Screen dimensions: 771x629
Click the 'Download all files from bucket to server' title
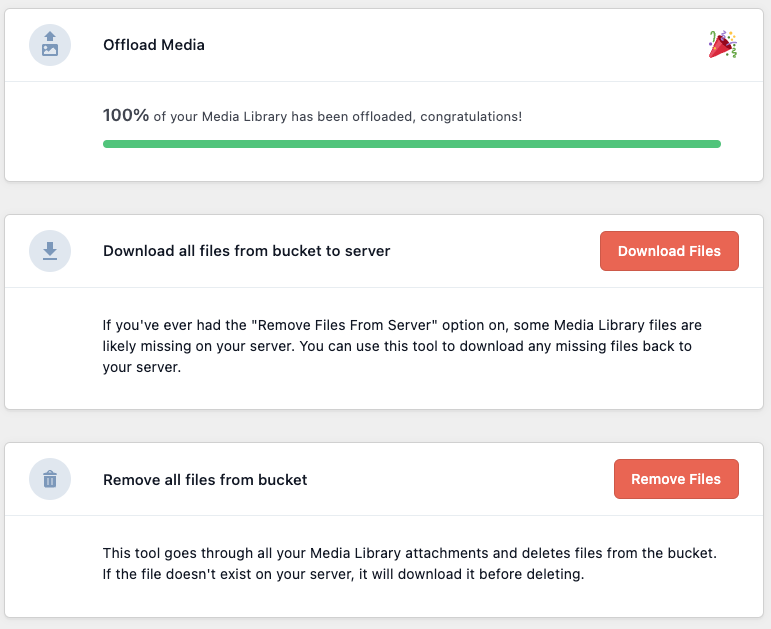[x=247, y=251]
